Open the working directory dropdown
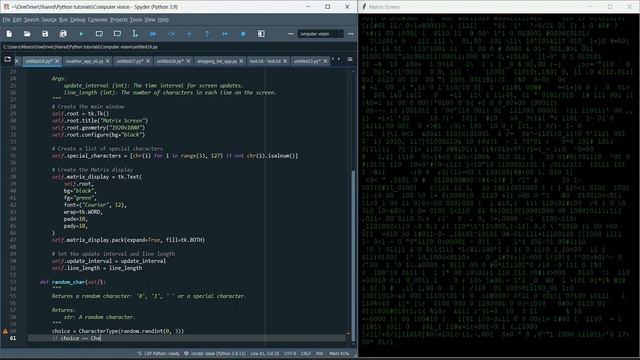The height and width of the screenshot is (360, 640). click(340, 34)
